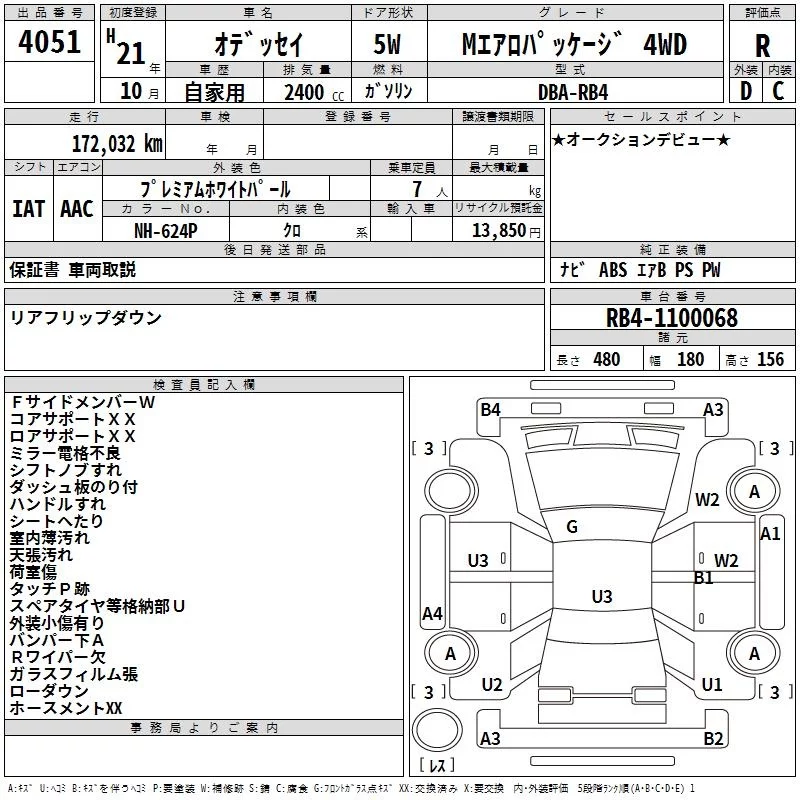Select equipment list ナビ ABS エアB PS PW
800x800 pixels.
640,270
